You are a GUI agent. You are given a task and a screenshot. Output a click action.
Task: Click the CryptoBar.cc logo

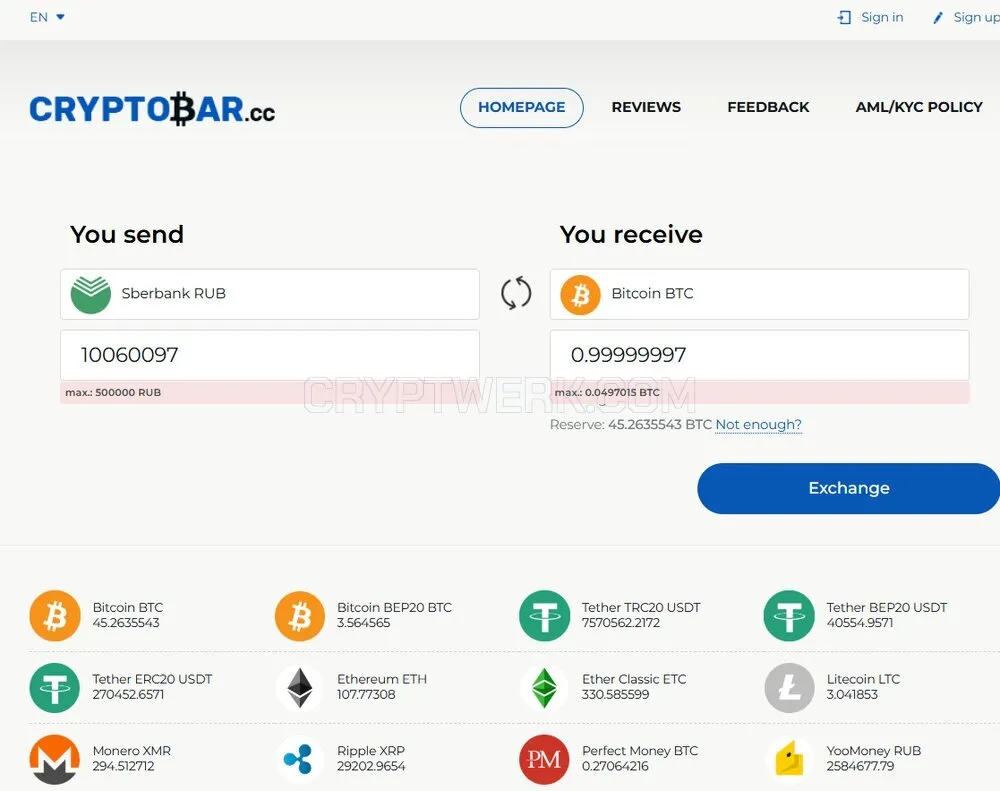[152, 108]
